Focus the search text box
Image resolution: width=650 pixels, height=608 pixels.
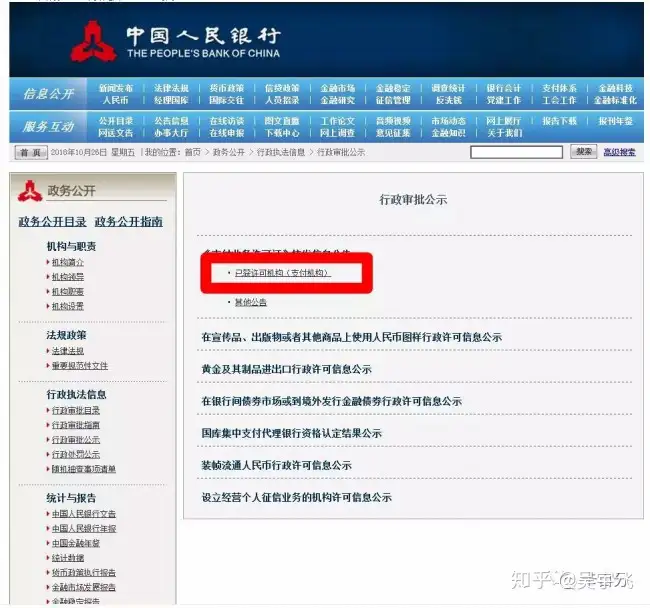pyautogui.click(x=516, y=152)
